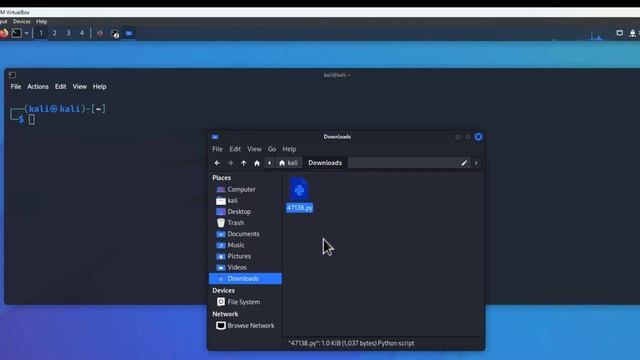Click the terminal window title bar icon
This screenshot has width=640, height=360.
(x=12, y=75)
